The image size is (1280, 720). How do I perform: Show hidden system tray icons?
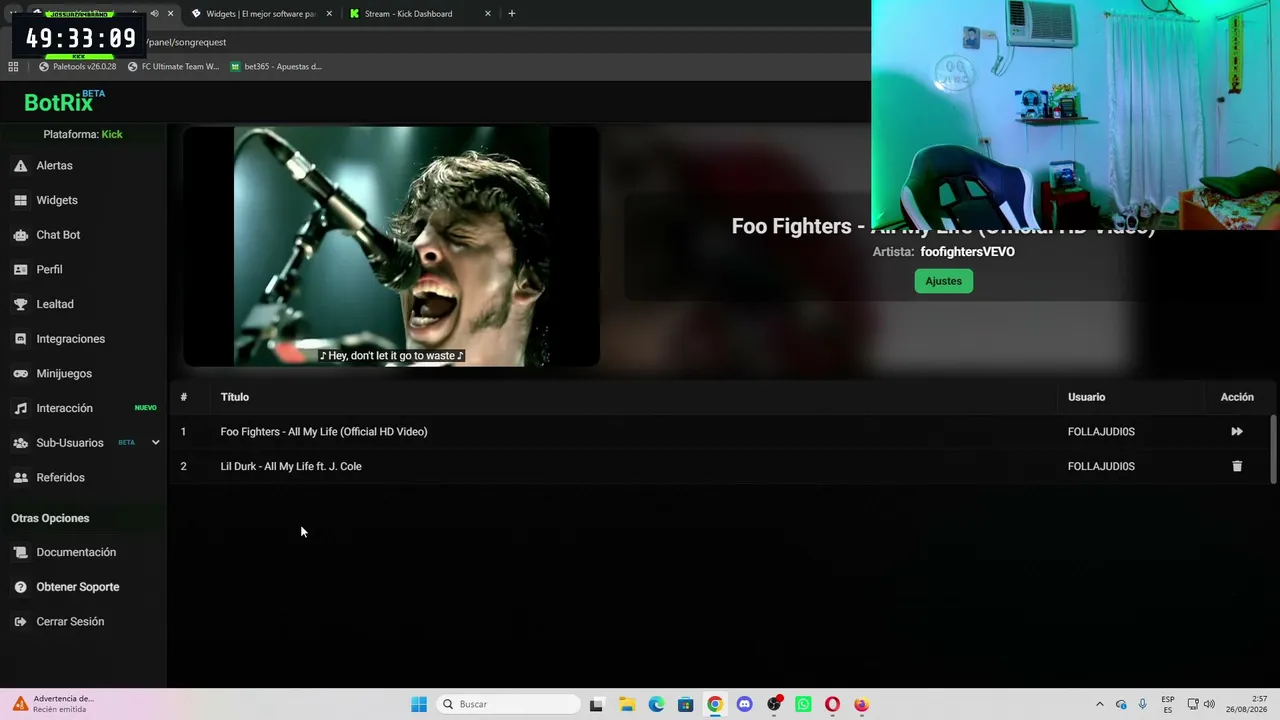tap(1100, 705)
